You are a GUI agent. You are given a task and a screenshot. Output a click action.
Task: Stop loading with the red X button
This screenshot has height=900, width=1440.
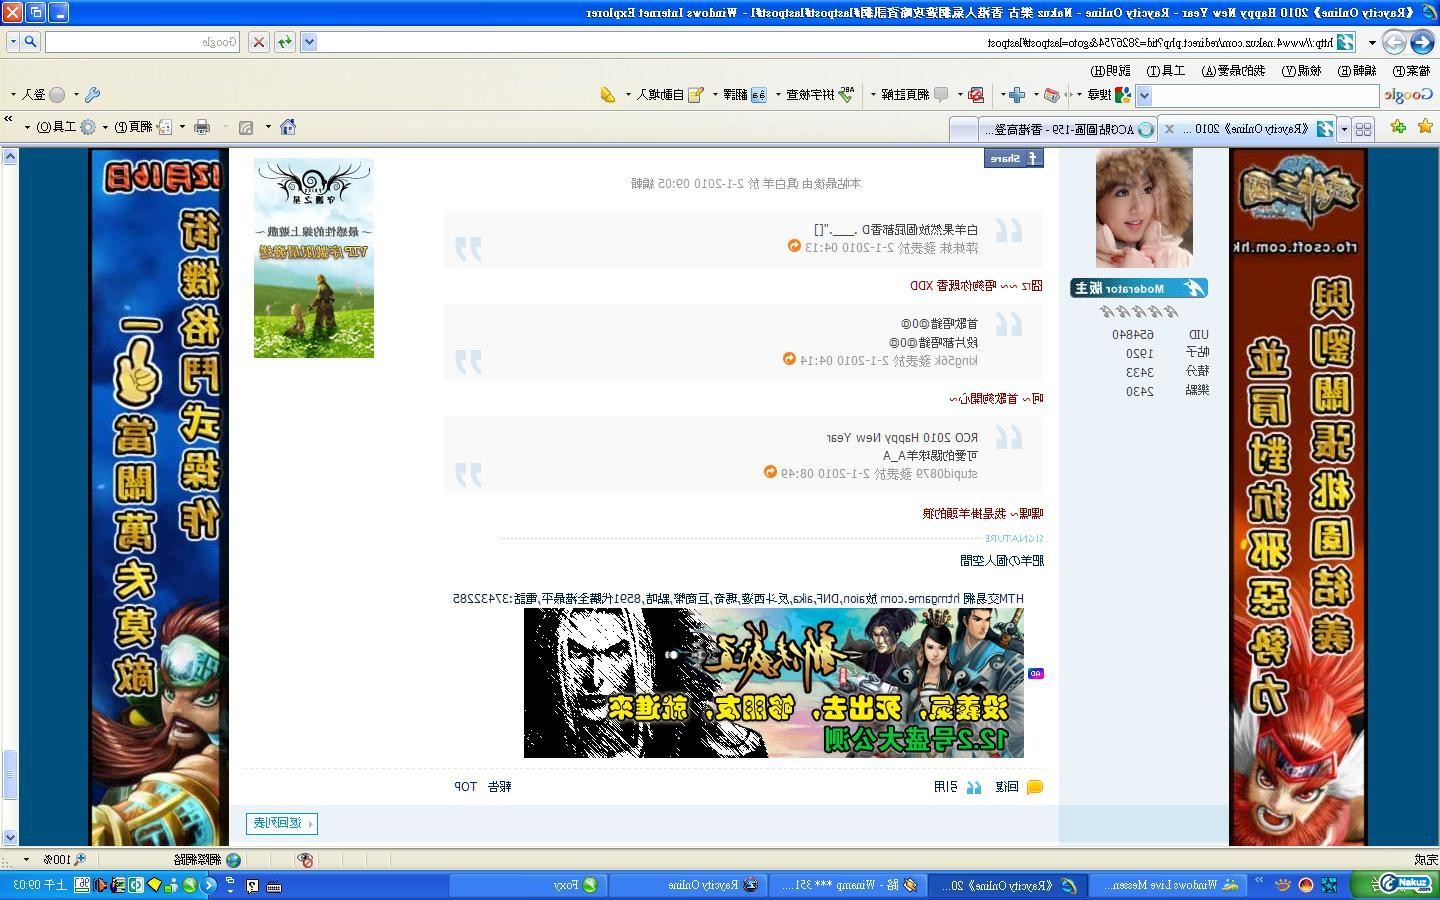click(x=259, y=42)
